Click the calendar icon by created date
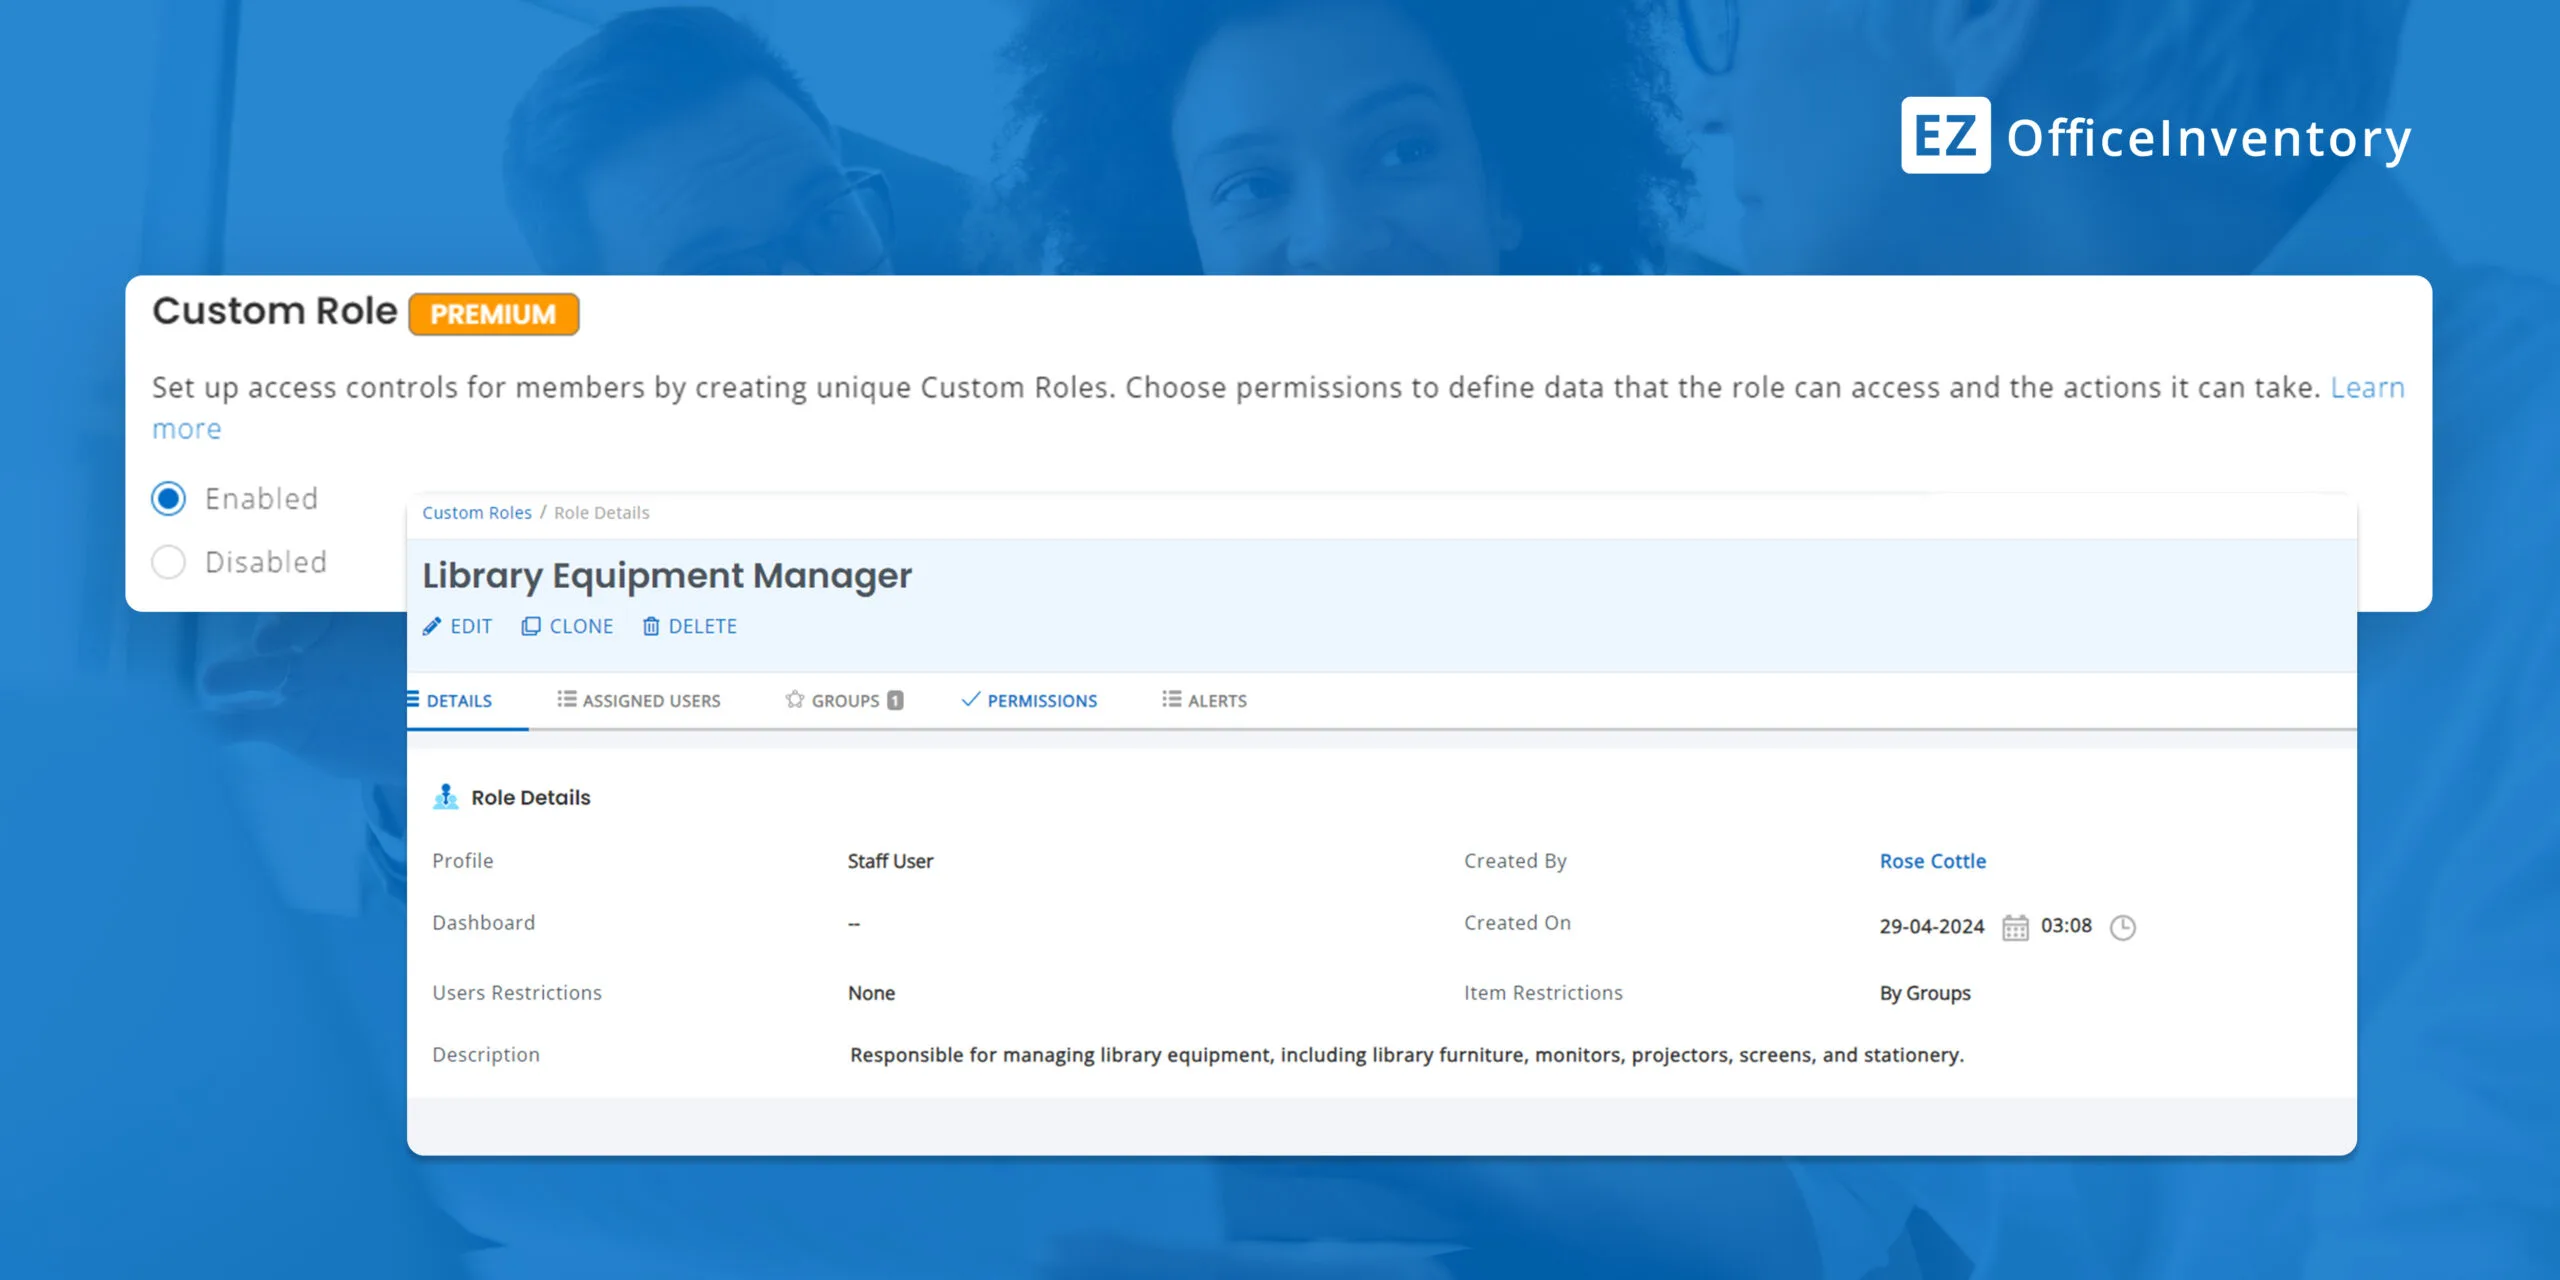This screenshot has height=1280, width=2560. point(2015,927)
